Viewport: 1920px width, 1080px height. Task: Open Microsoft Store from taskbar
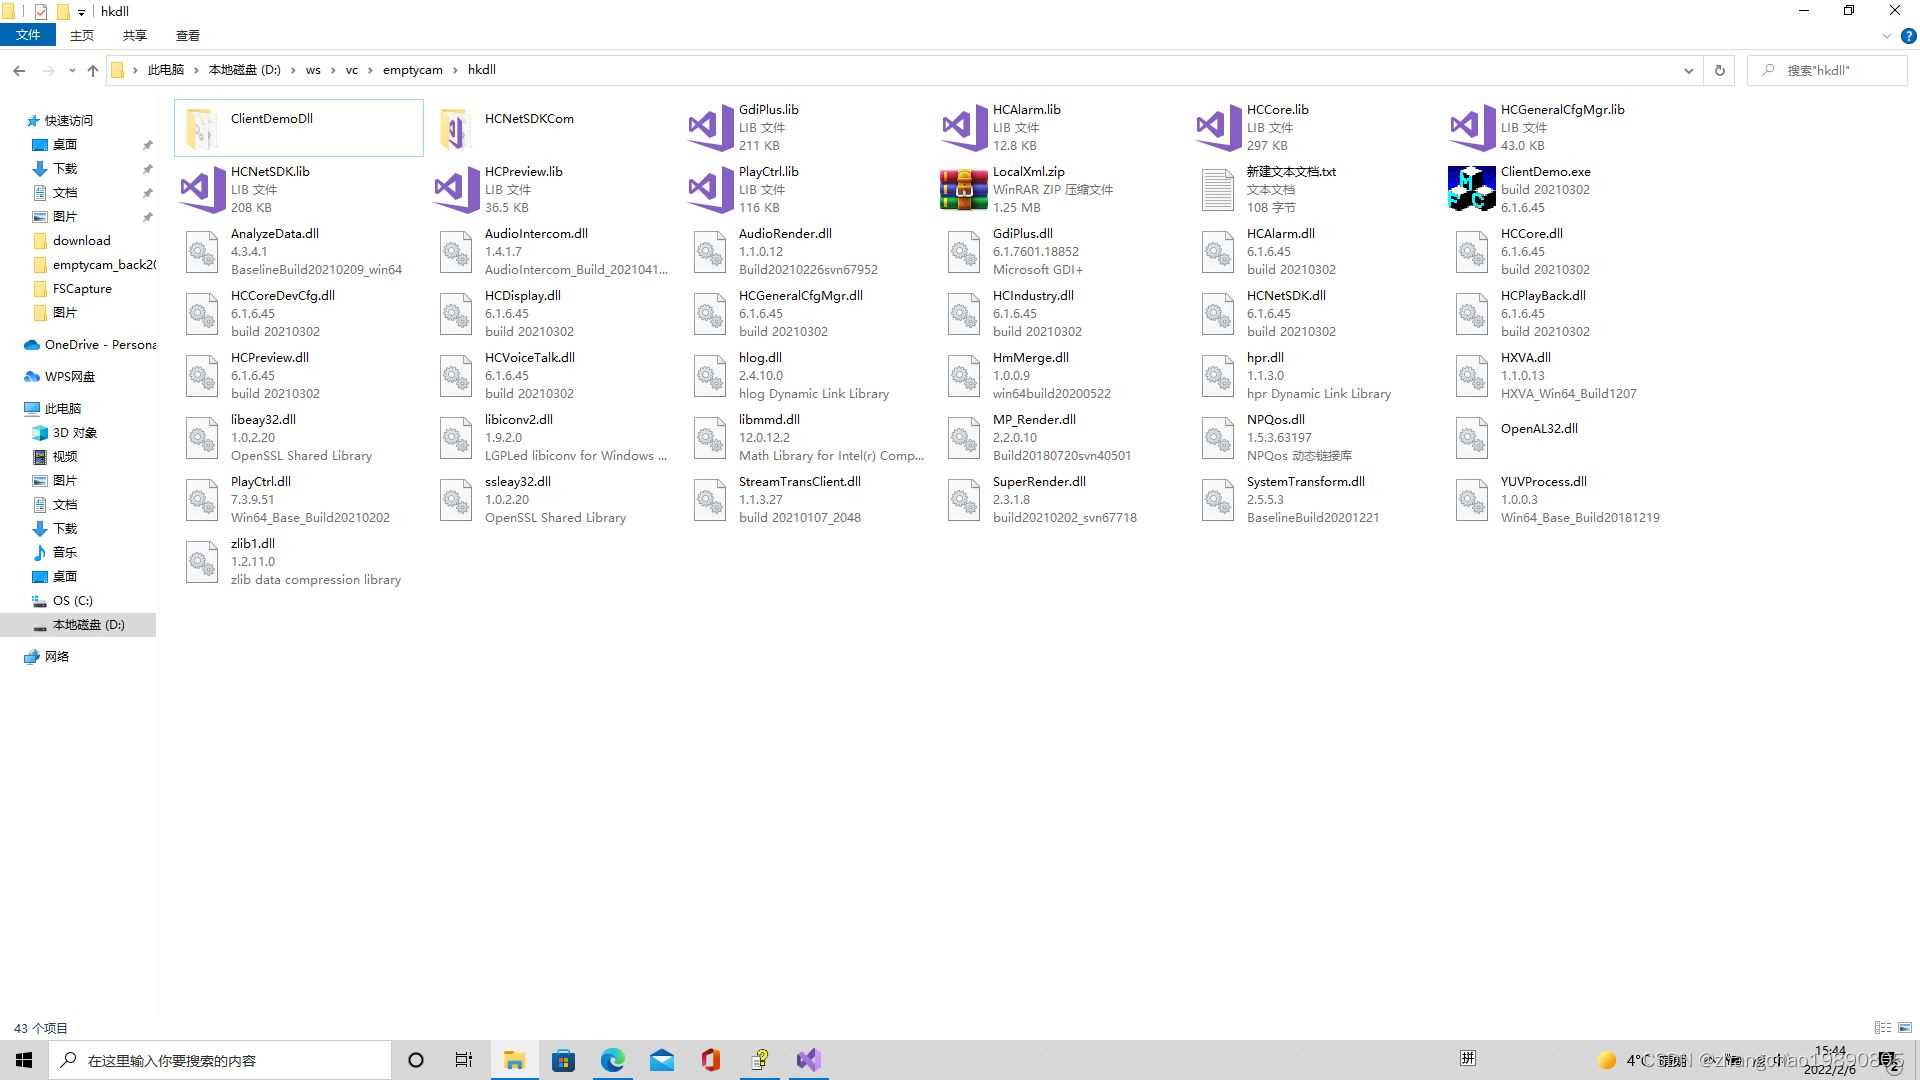point(563,1060)
